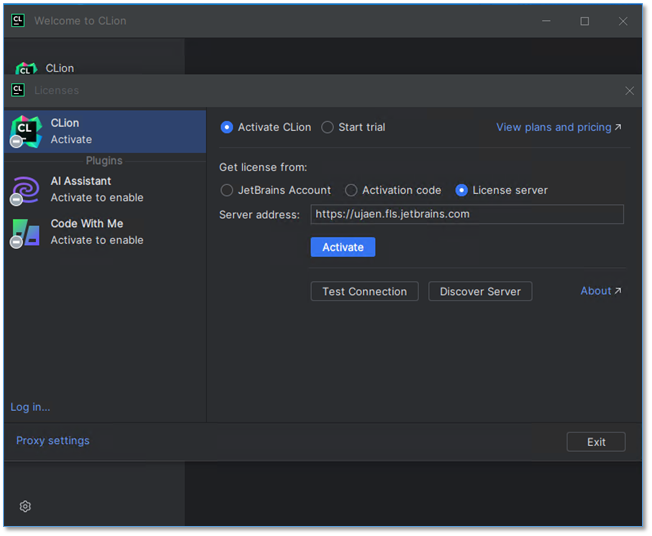Click the Server address input field

click(467, 214)
